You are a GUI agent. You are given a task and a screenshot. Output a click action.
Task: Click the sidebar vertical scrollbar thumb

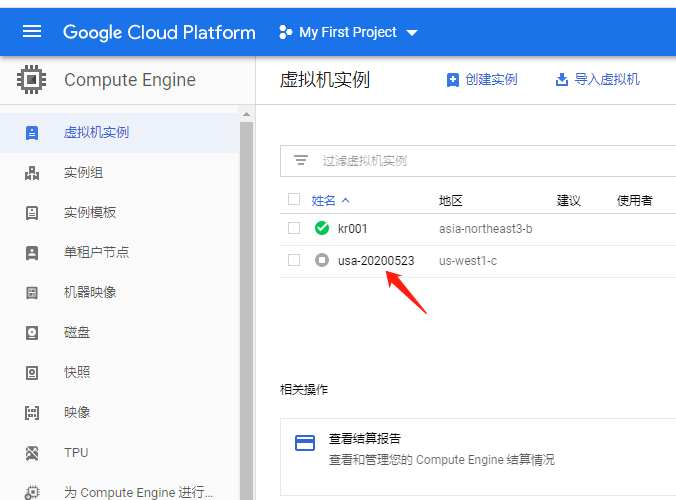click(x=246, y=310)
